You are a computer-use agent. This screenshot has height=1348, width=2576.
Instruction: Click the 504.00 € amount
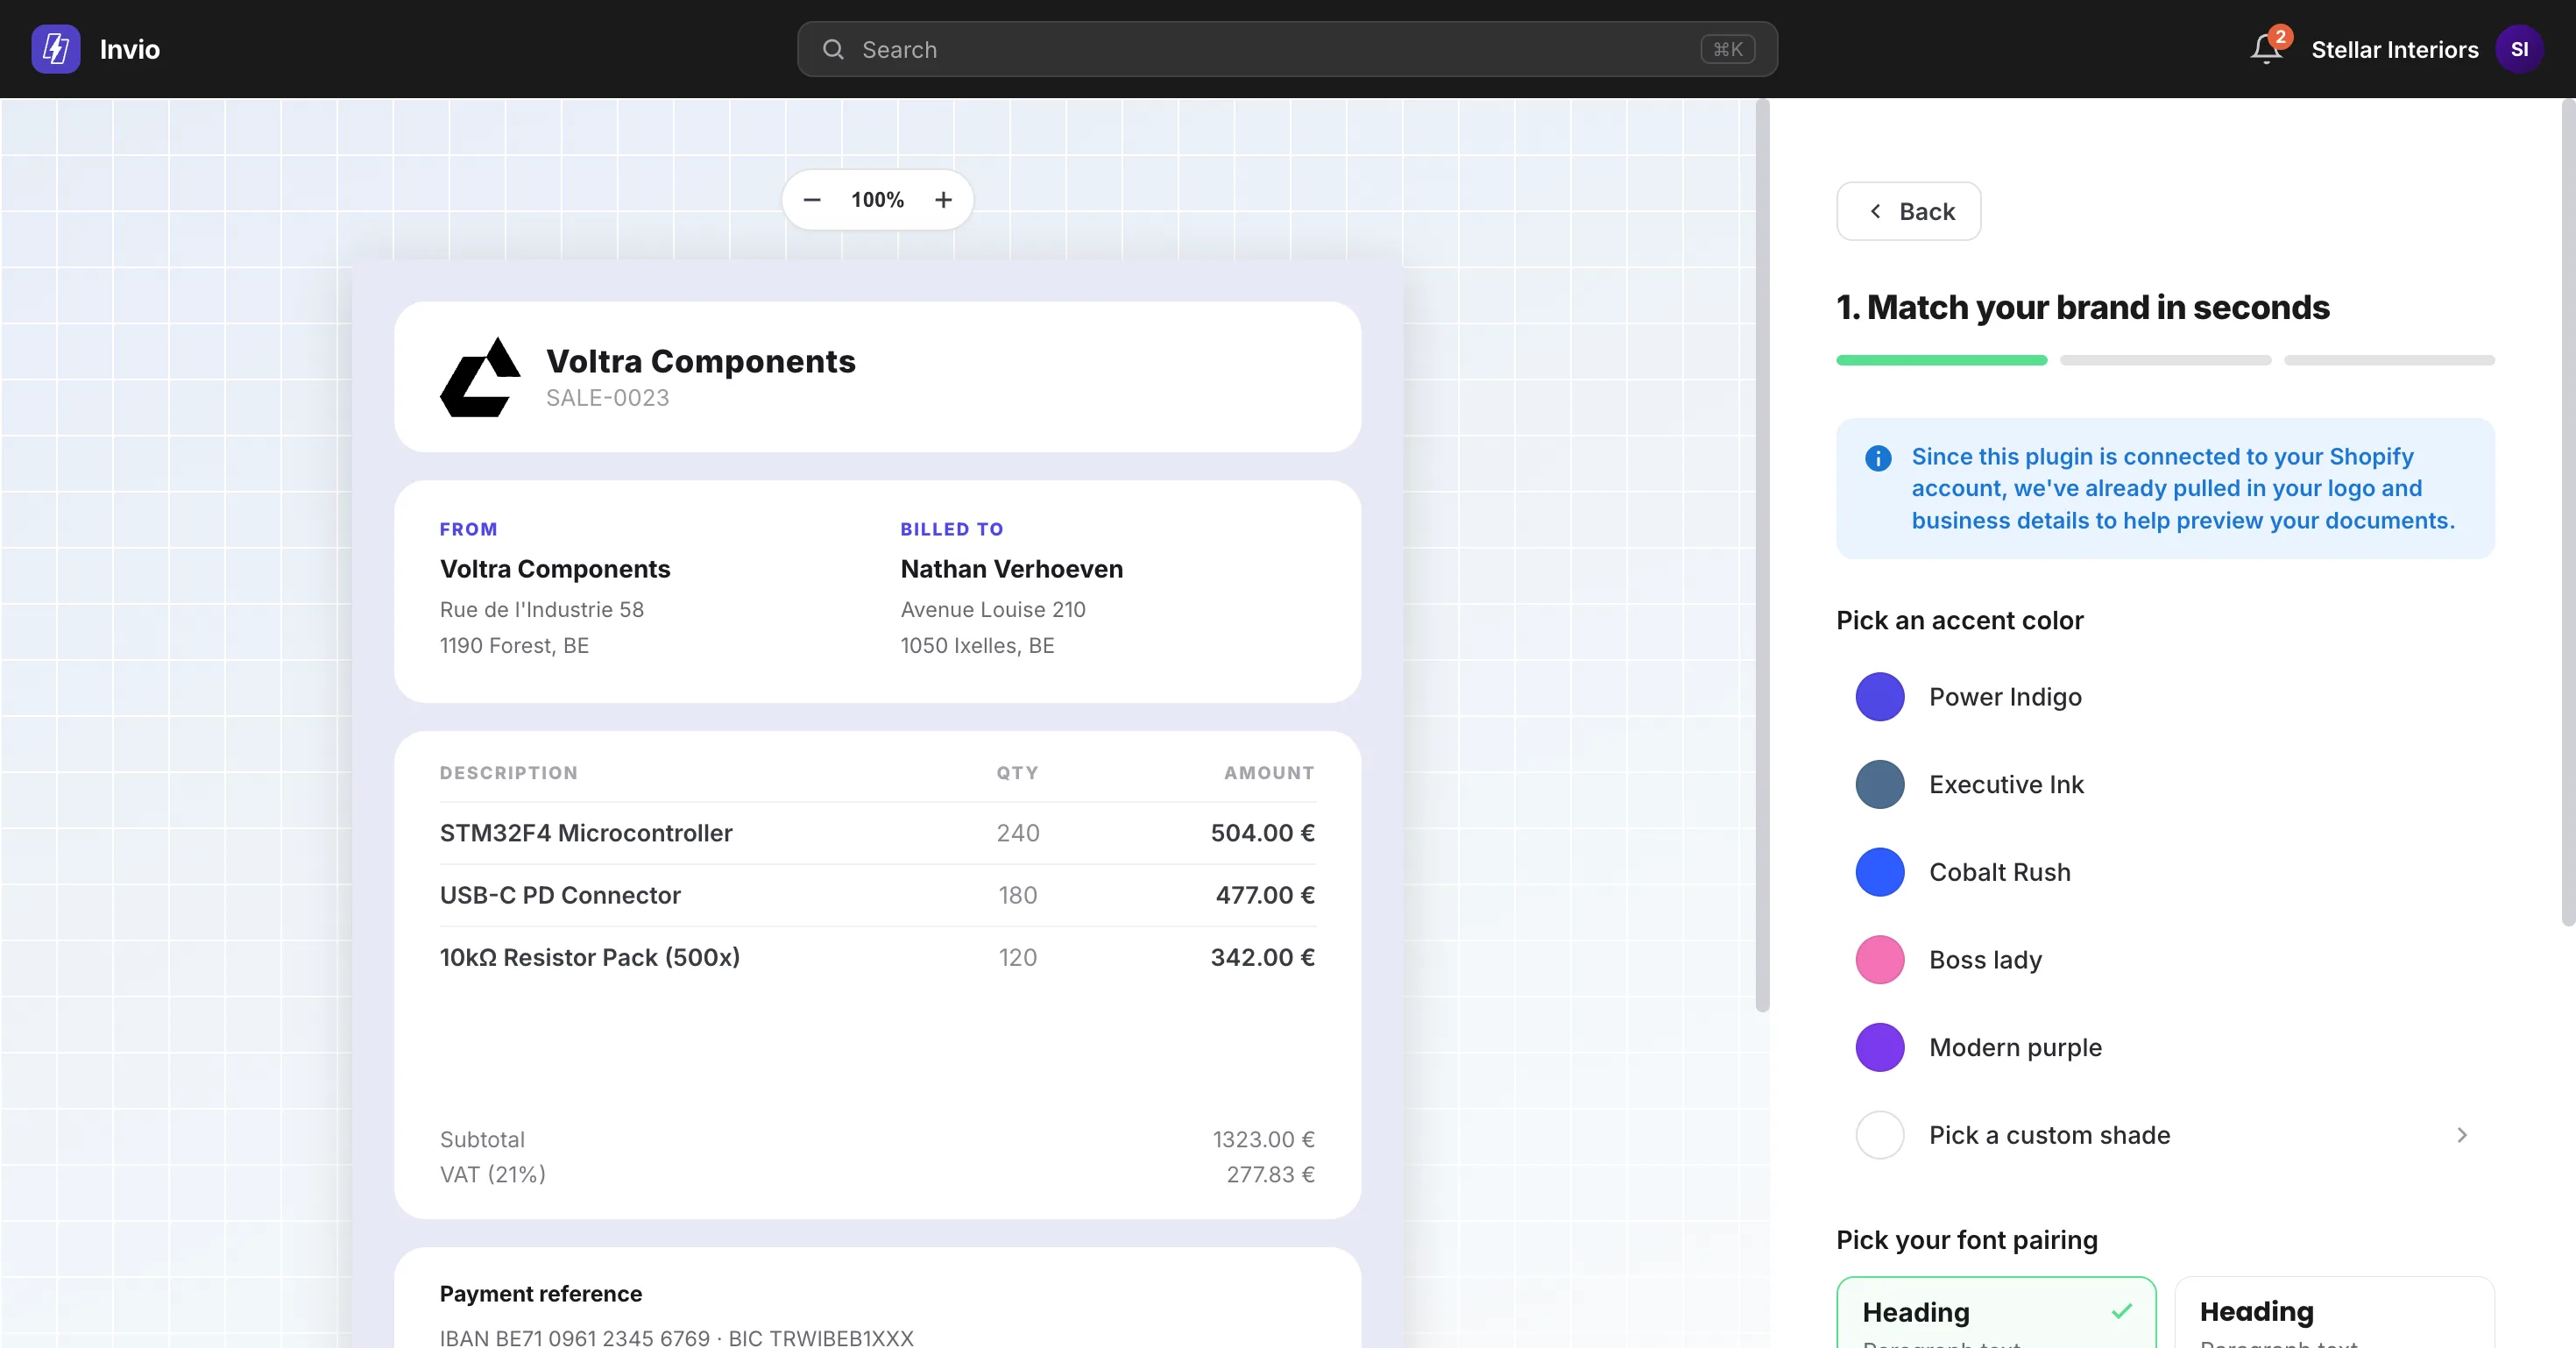(1263, 833)
